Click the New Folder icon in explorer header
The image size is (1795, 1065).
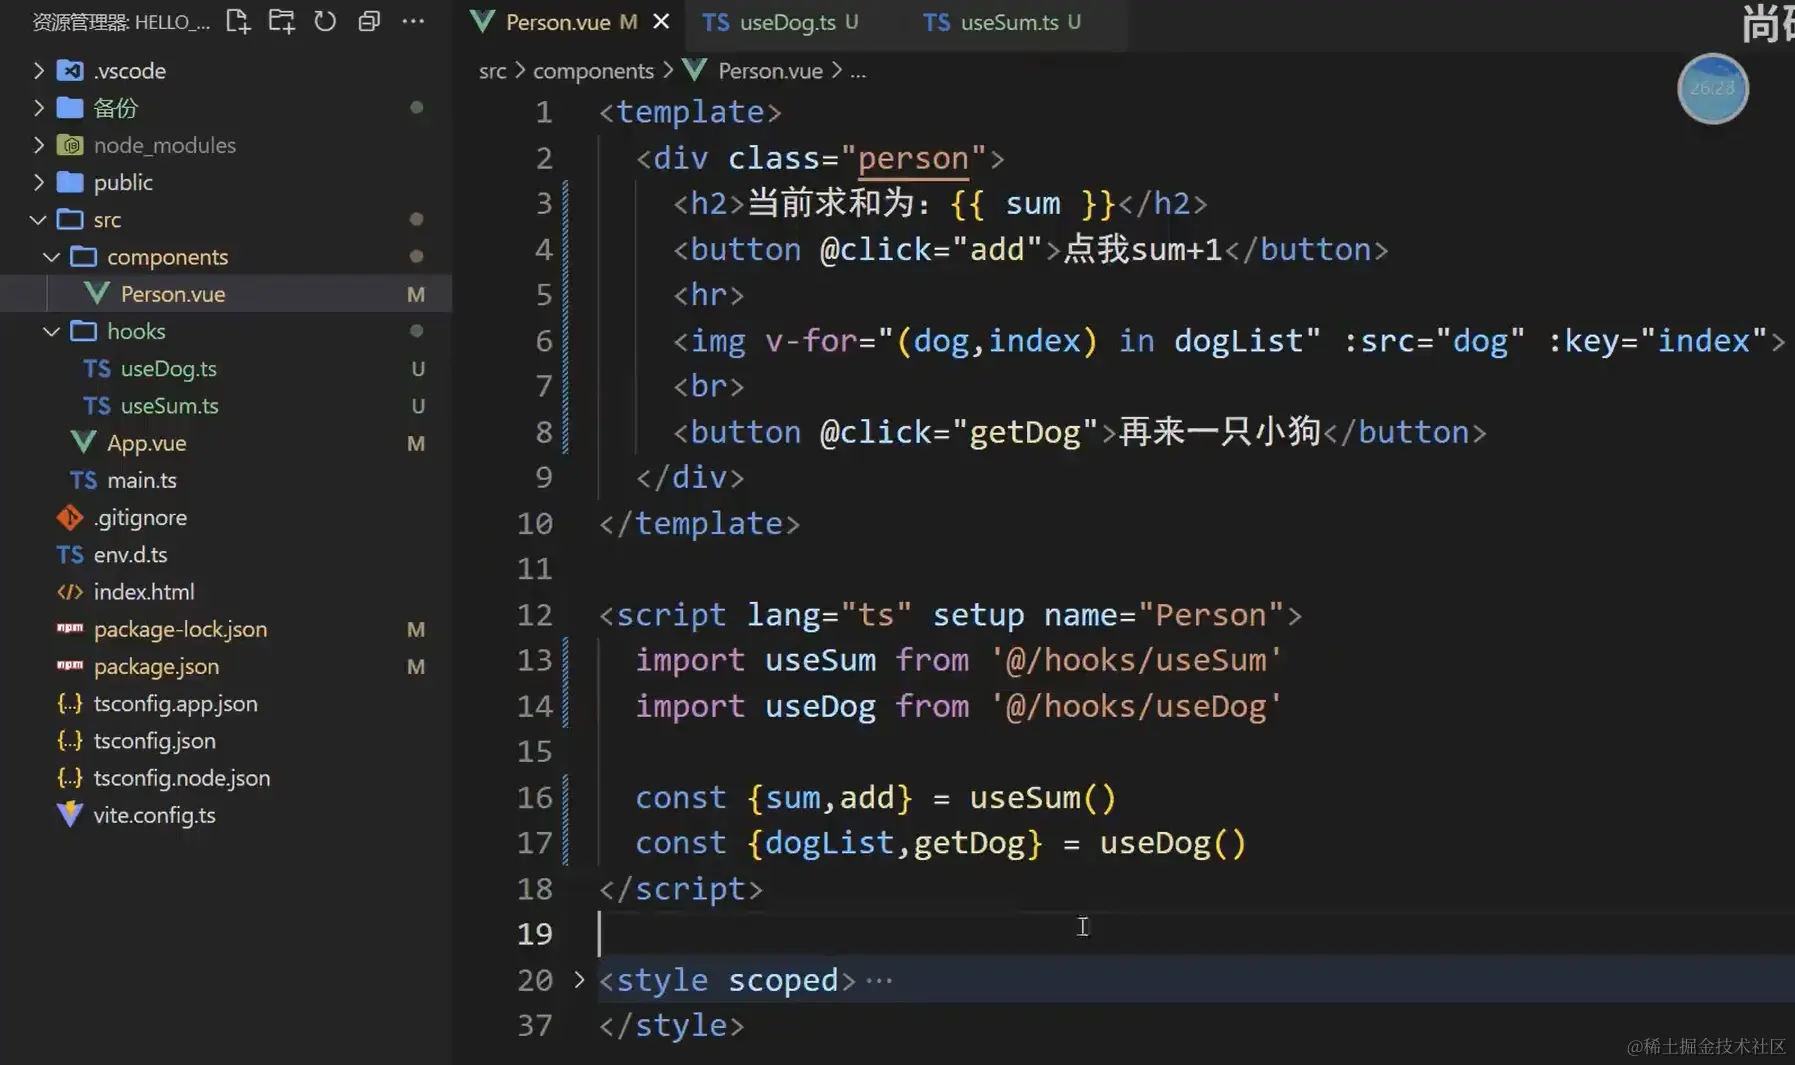pos(281,21)
